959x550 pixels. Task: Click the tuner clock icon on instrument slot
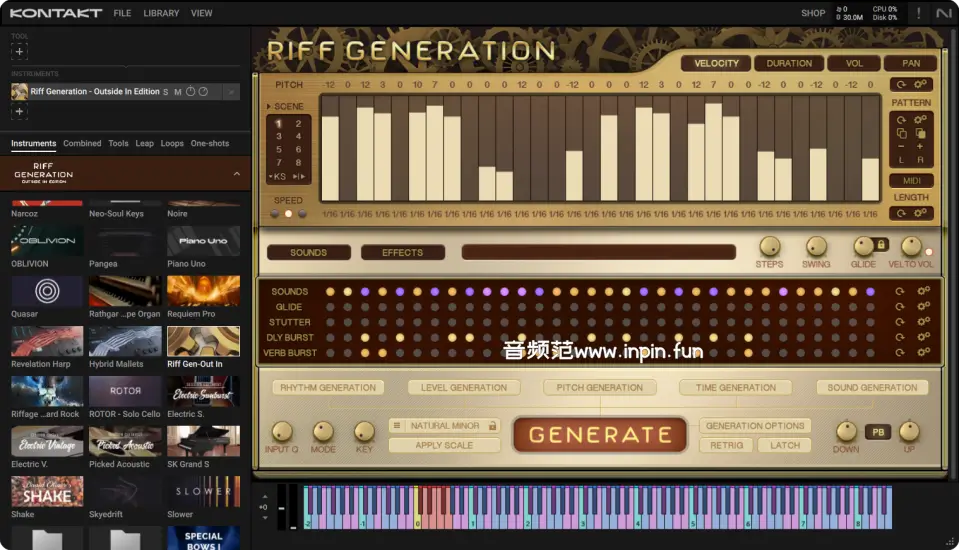190,91
